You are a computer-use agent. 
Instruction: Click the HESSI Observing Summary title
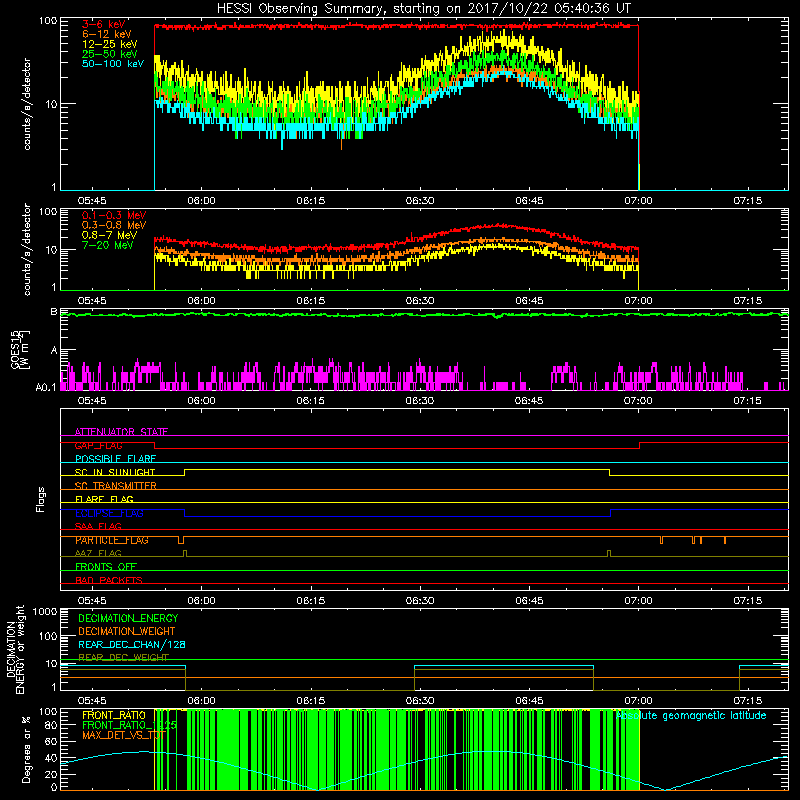click(x=423, y=9)
